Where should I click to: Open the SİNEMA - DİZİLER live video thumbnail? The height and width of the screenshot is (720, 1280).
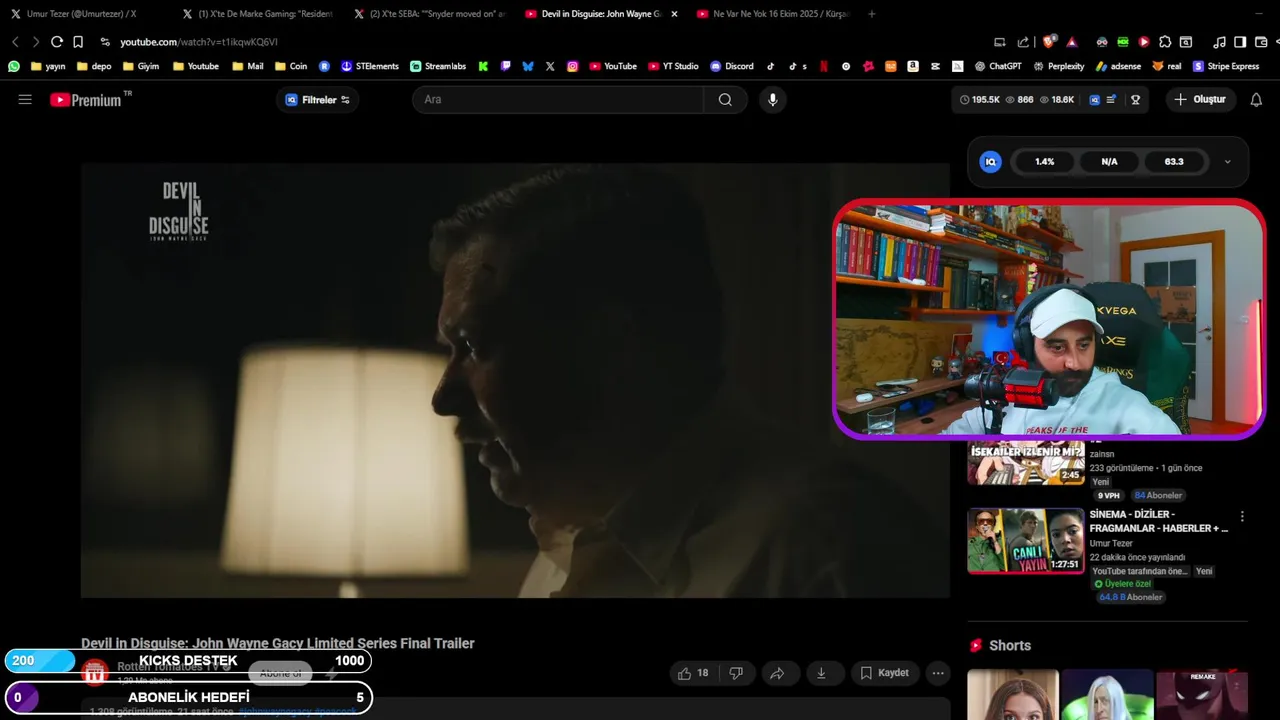1026,541
